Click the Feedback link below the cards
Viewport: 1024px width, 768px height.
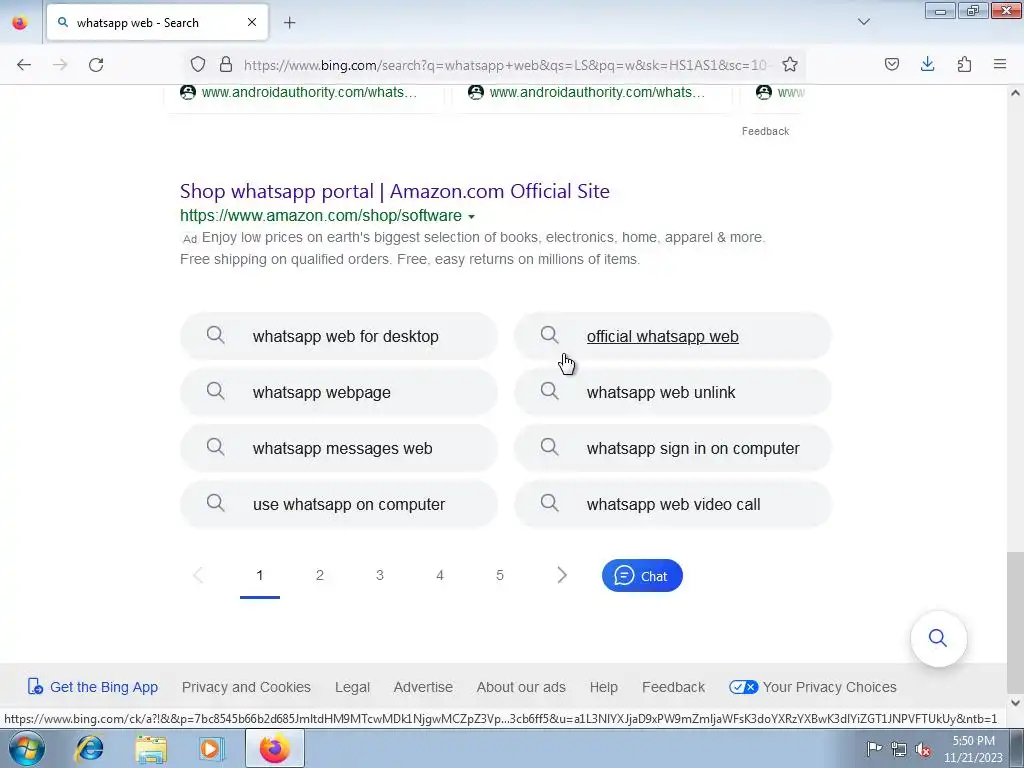pos(765,131)
